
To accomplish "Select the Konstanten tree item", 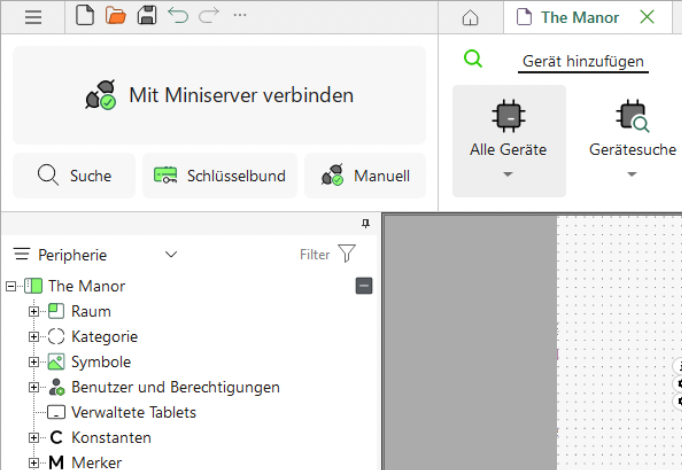I will click(x=111, y=437).
